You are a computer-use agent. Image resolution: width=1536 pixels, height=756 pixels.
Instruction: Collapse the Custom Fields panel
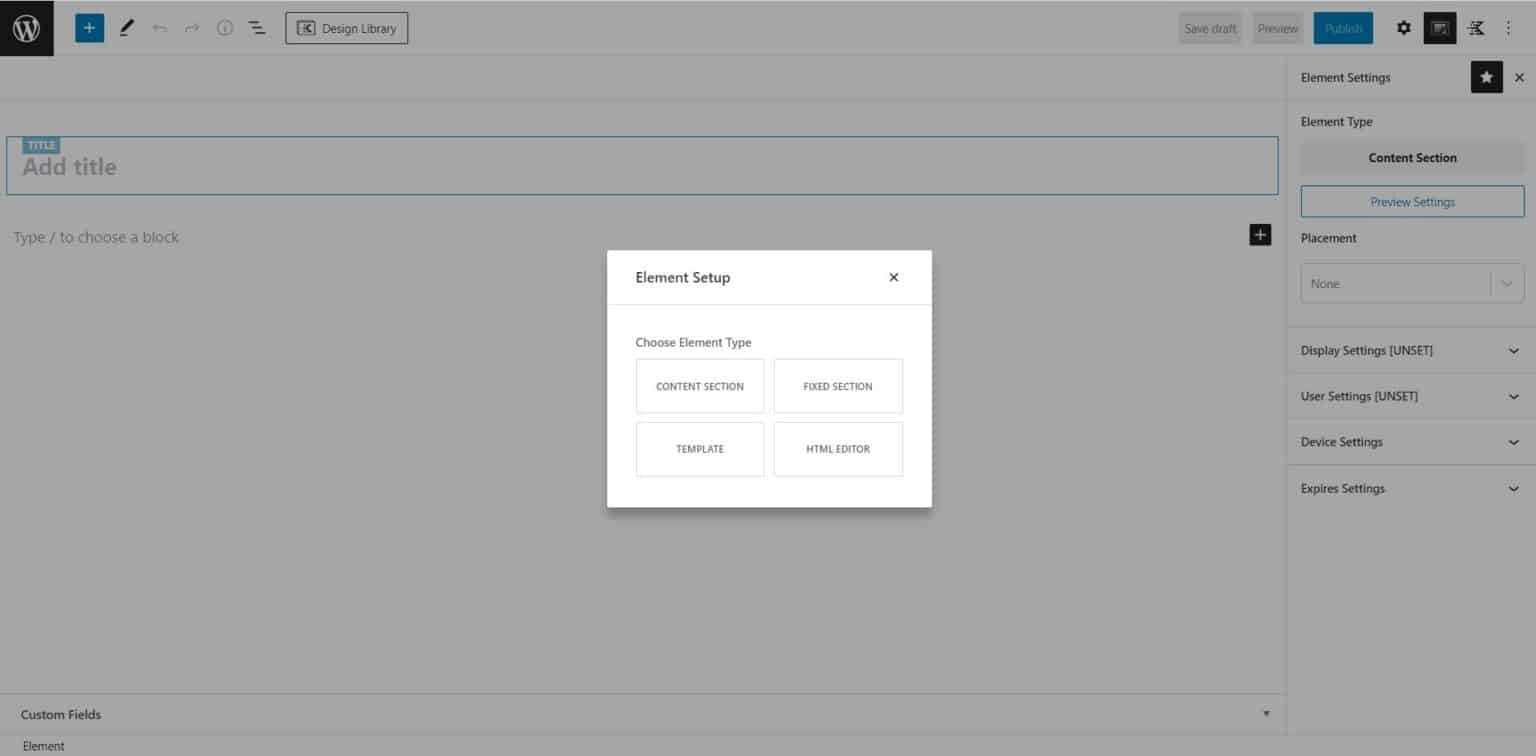point(1266,714)
